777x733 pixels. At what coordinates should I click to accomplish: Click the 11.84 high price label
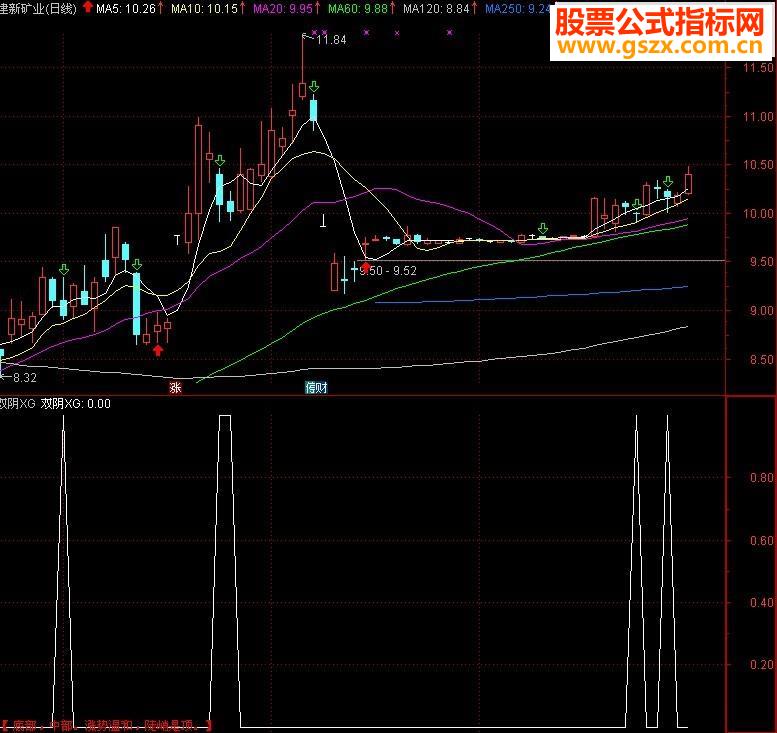coord(331,40)
